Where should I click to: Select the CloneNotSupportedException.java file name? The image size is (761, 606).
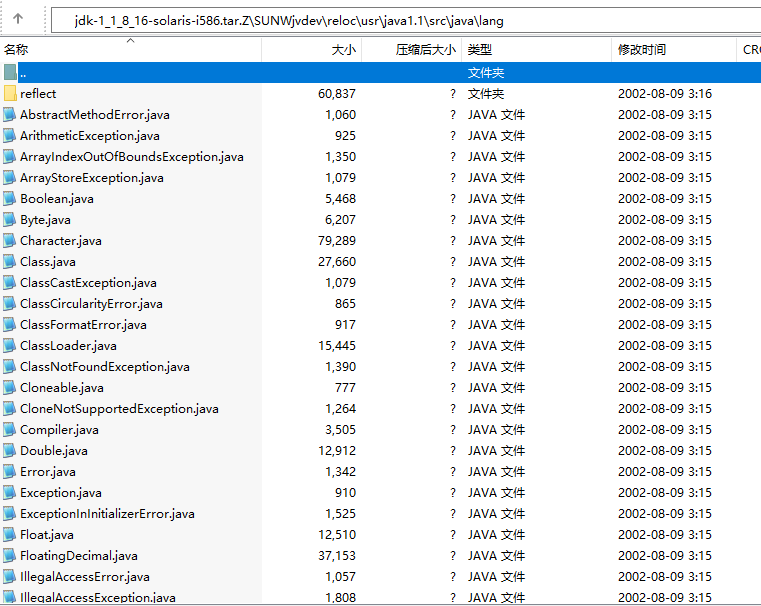pos(119,409)
